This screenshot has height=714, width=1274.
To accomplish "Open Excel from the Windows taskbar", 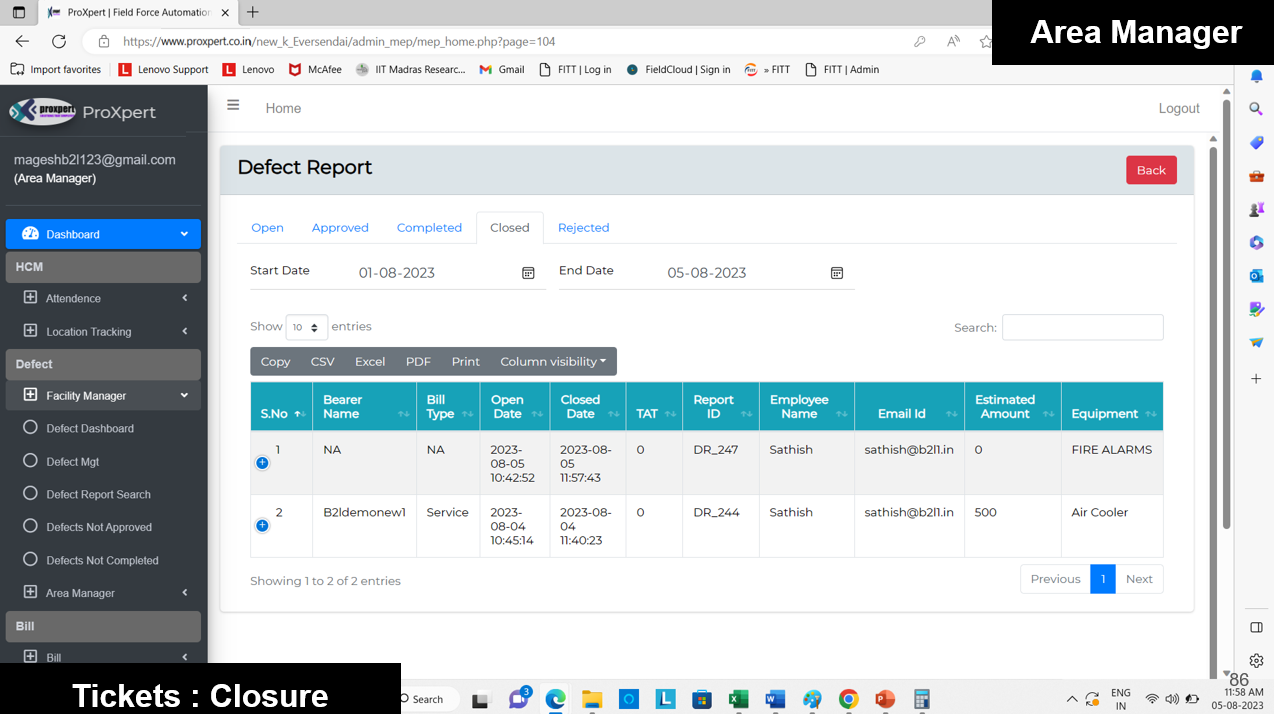I will point(738,698).
